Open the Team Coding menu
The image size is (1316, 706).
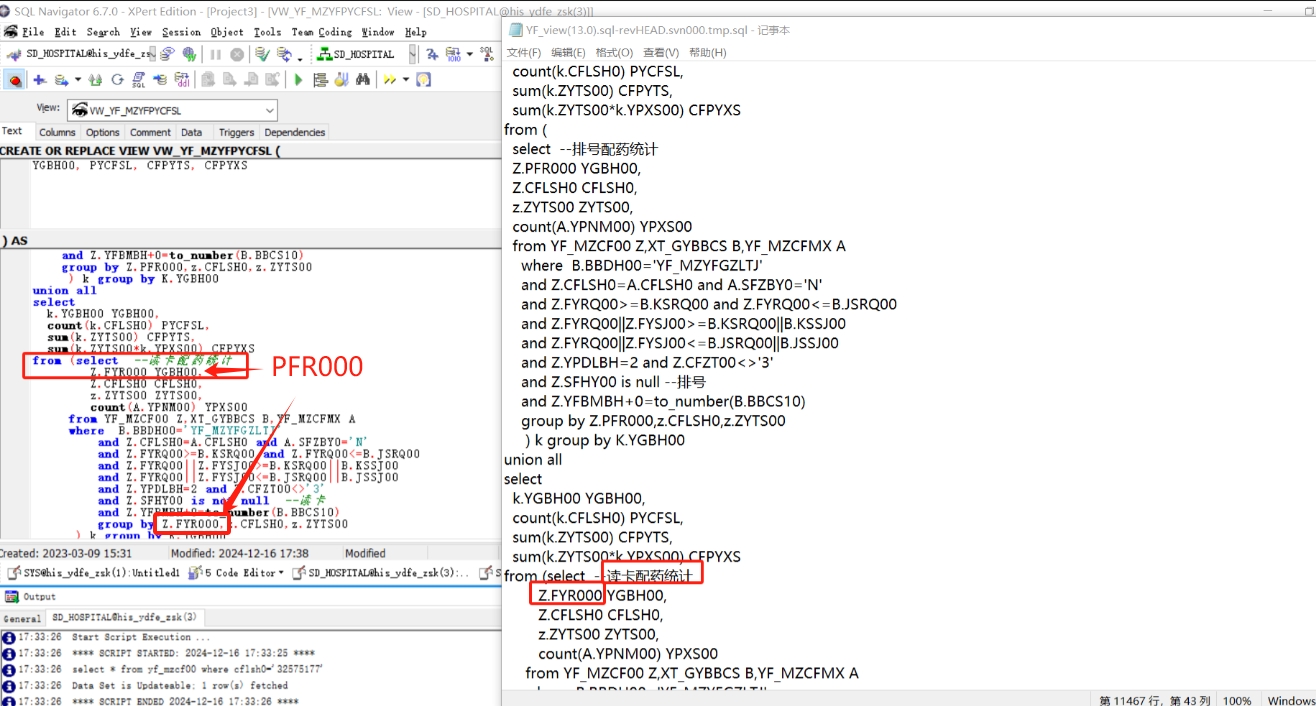pyautogui.click(x=321, y=32)
